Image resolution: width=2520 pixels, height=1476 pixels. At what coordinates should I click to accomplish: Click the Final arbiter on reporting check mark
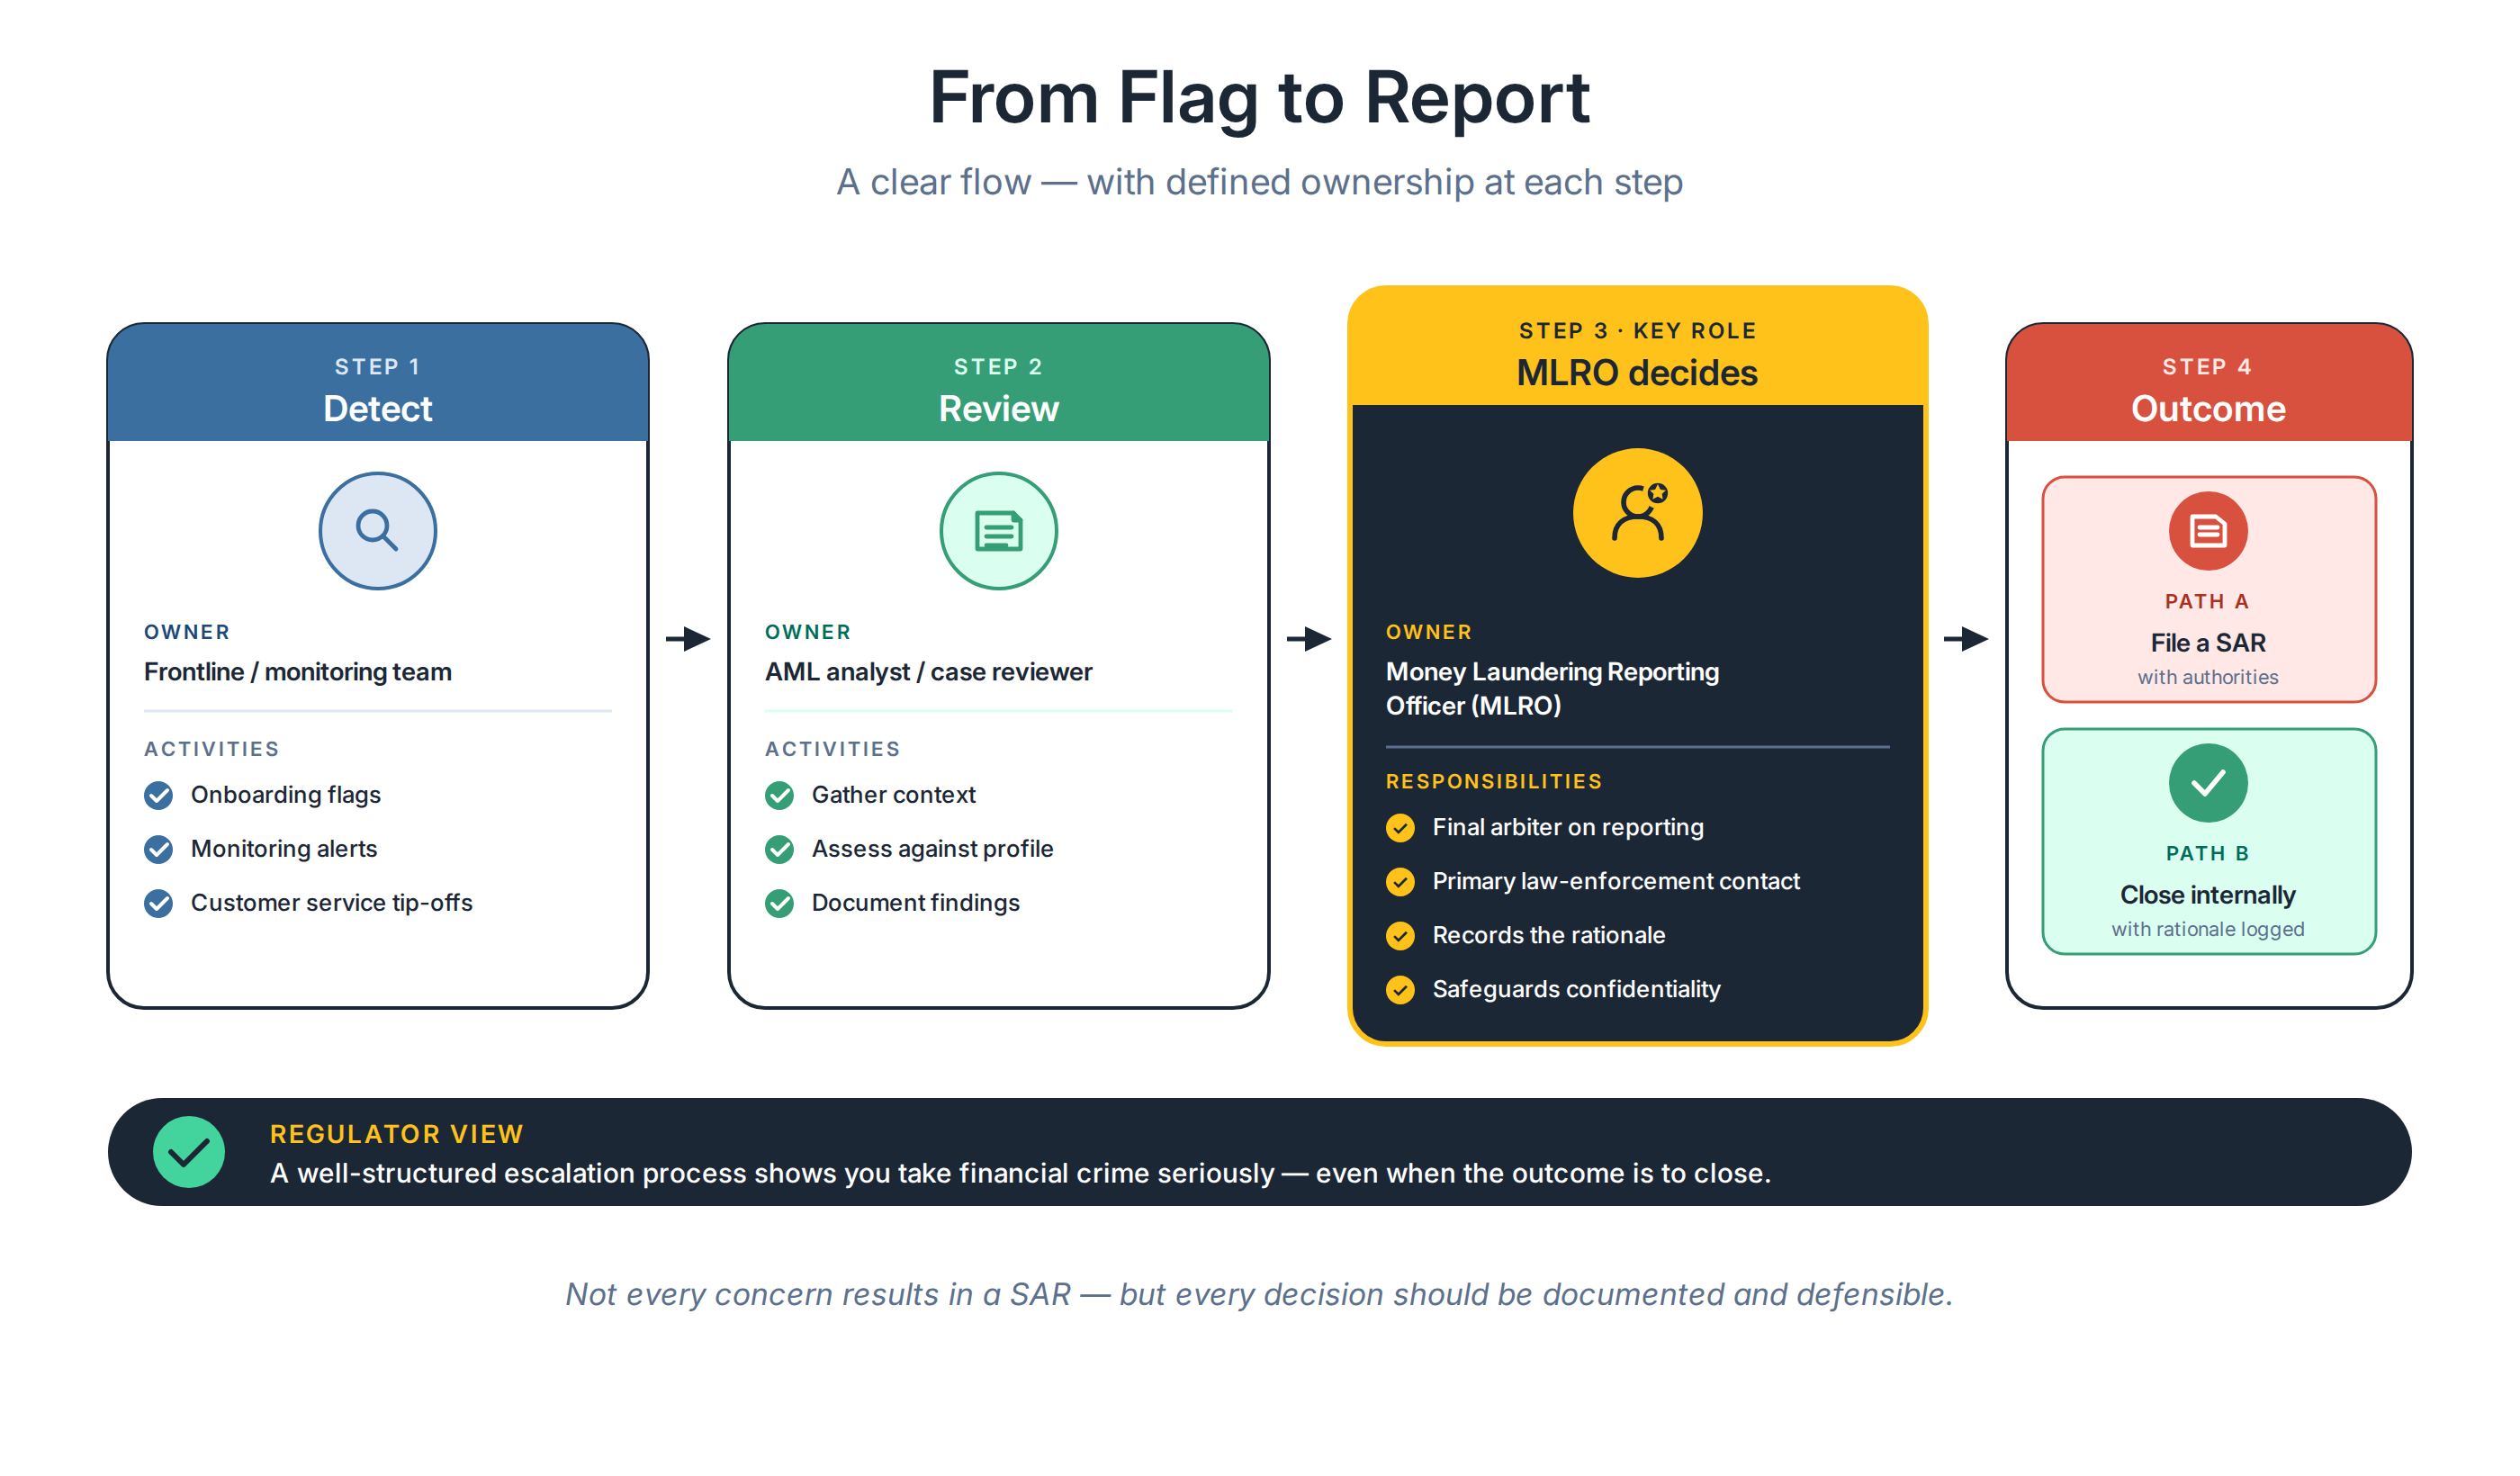click(1400, 827)
